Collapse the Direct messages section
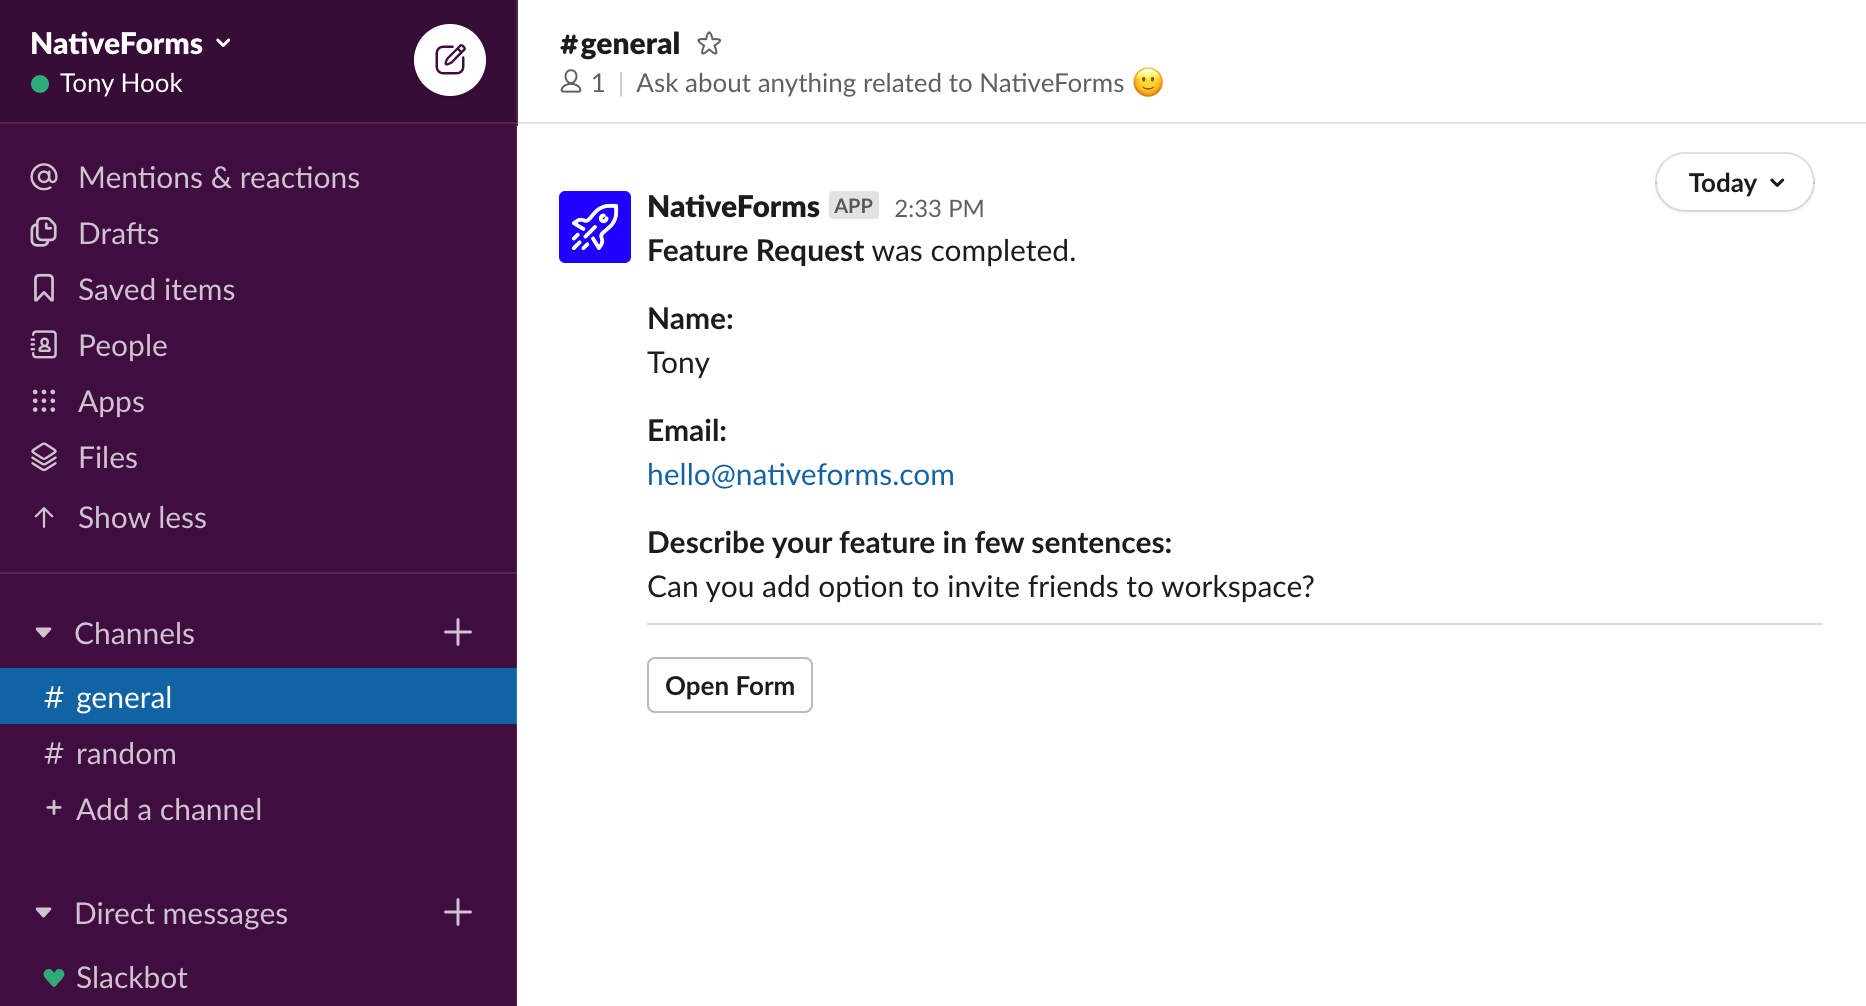 pyautogui.click(x=43, y=913)
